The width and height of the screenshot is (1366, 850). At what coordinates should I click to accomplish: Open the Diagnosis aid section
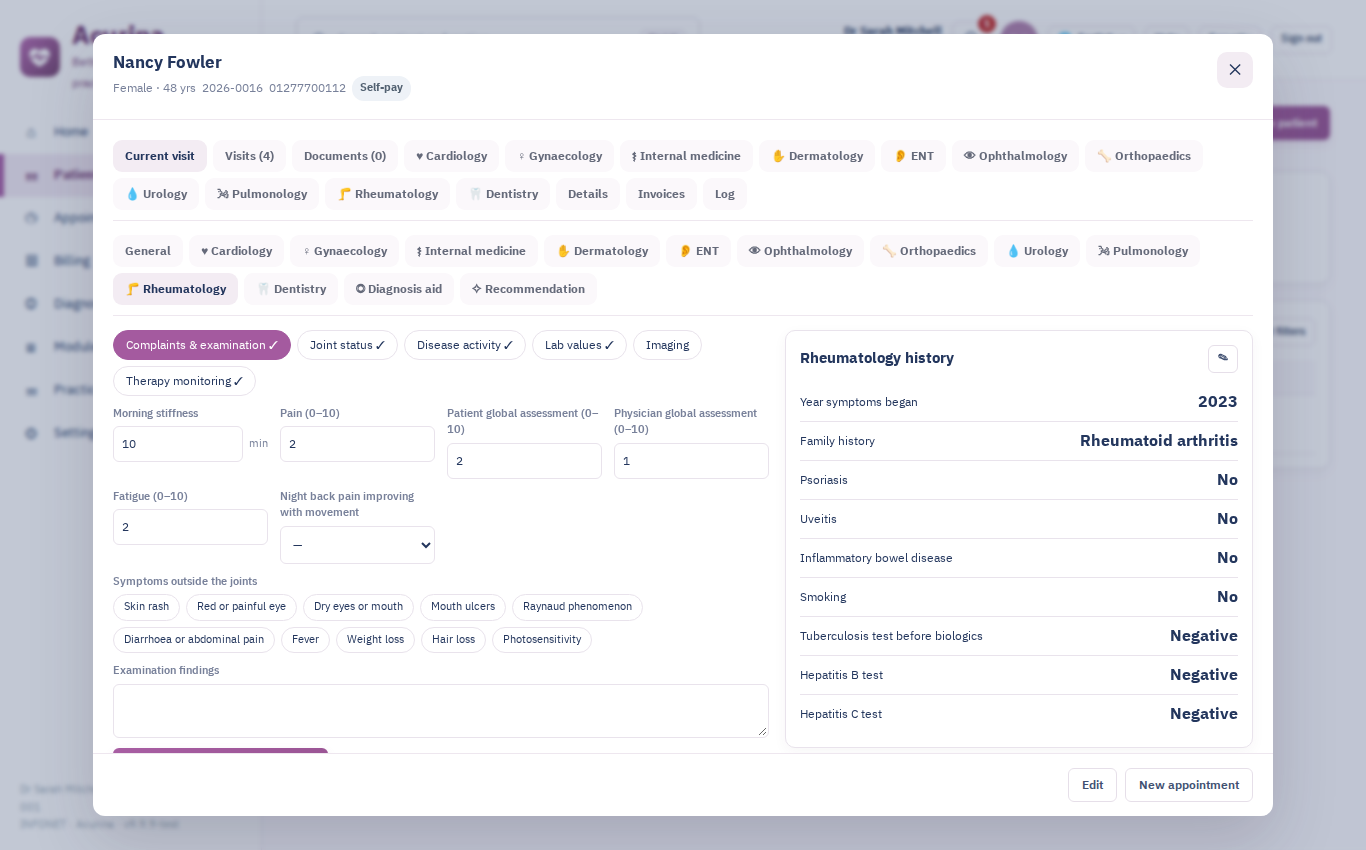pos(399,289)
